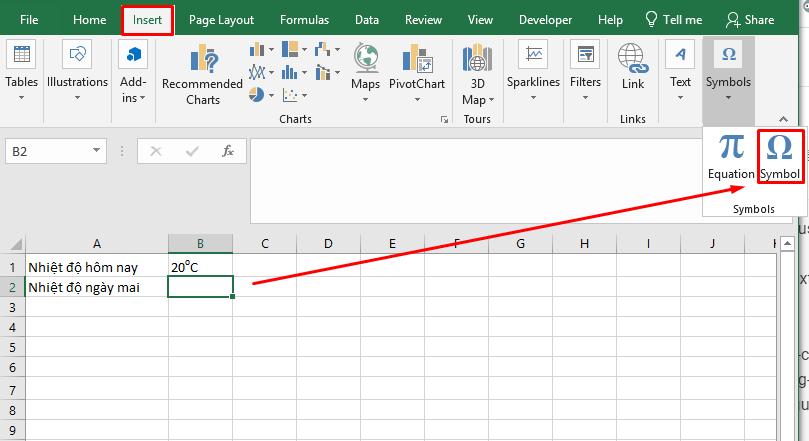Switch to the Data tab
Image resolution: width=809 pixels, height=441 pixels.
coord(367,20)
